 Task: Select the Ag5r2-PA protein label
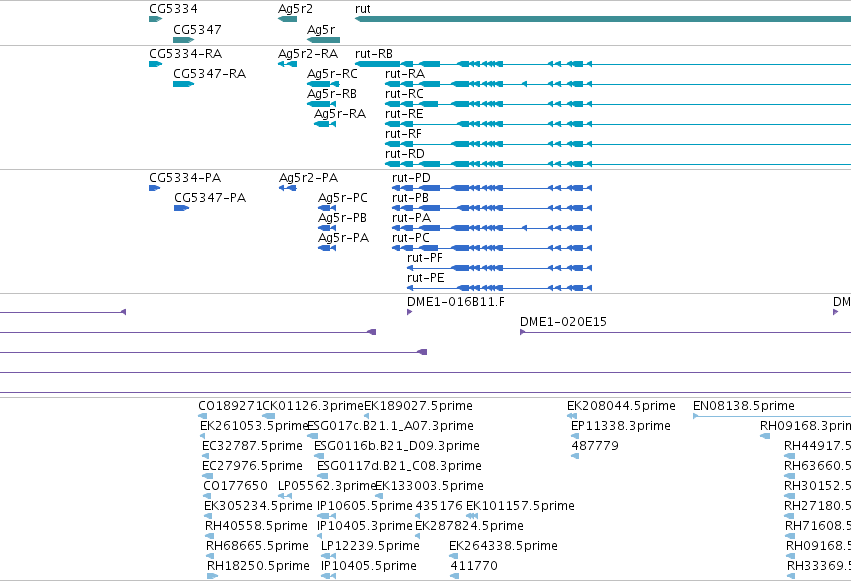pyautogui.click(x=308, y=178)
